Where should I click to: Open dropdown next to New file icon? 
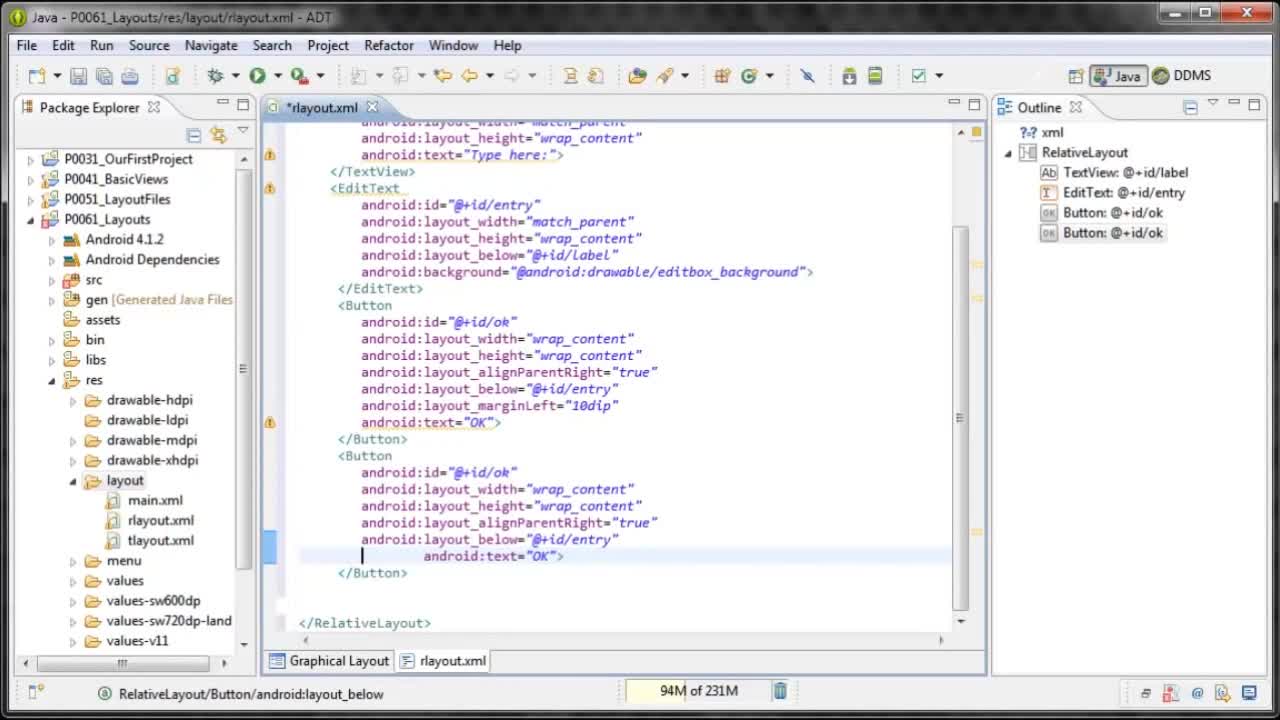(56, 76)
